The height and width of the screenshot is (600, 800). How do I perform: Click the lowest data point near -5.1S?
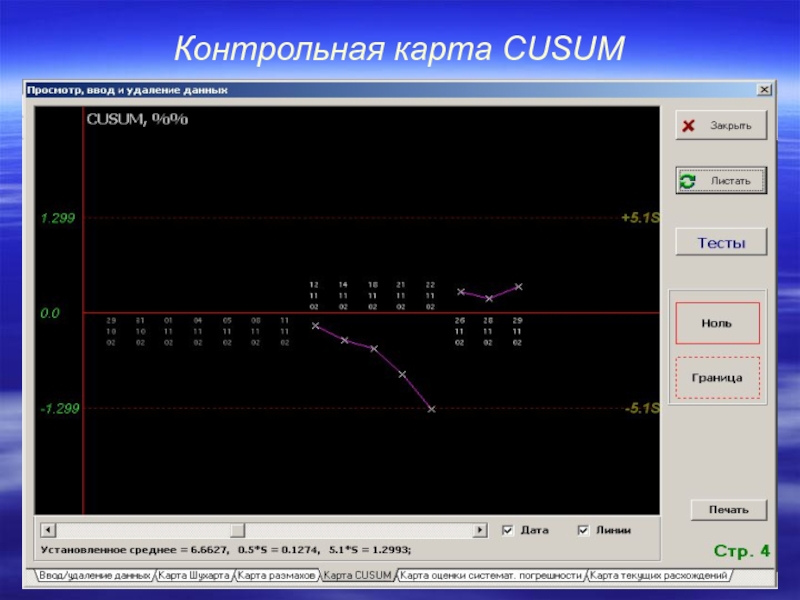[431, 409]
